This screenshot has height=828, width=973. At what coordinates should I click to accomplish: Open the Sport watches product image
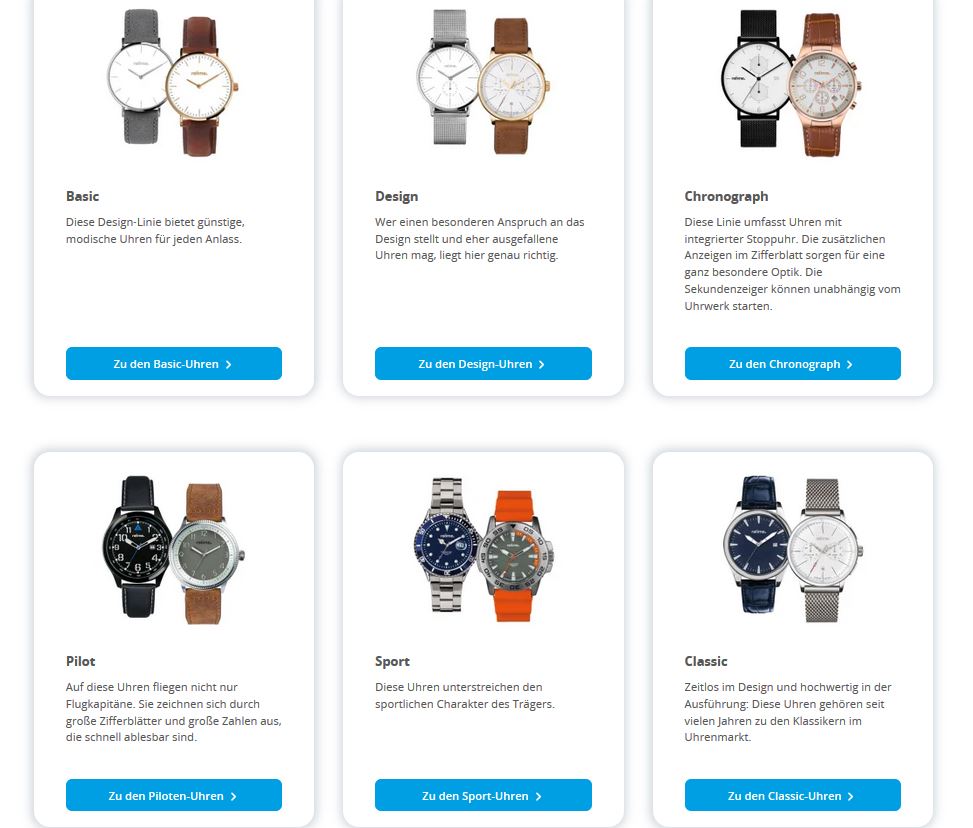point(483,550)
